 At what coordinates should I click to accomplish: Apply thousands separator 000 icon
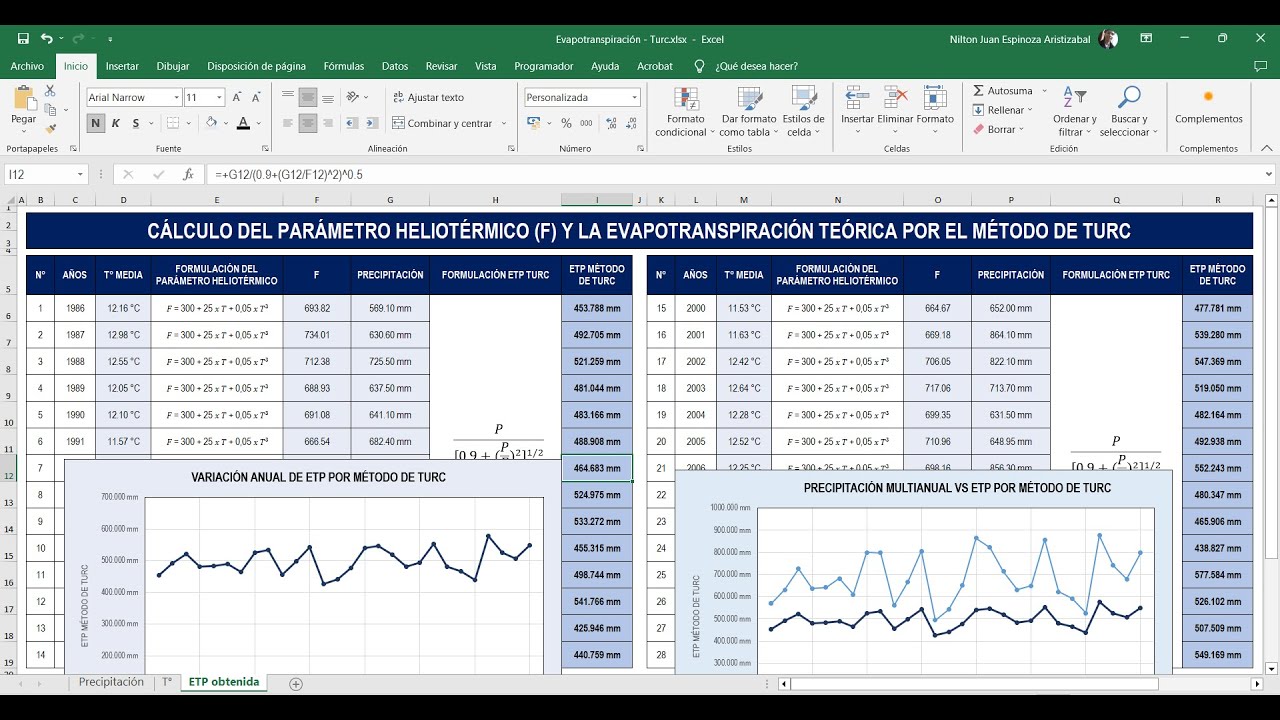pyautogui.click(x=586, y=123)
